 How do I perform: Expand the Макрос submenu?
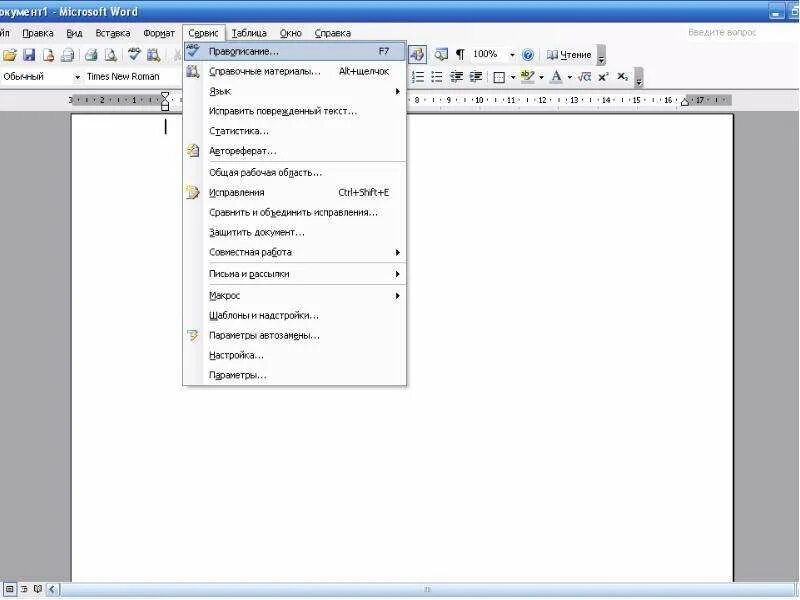(295, 296)
